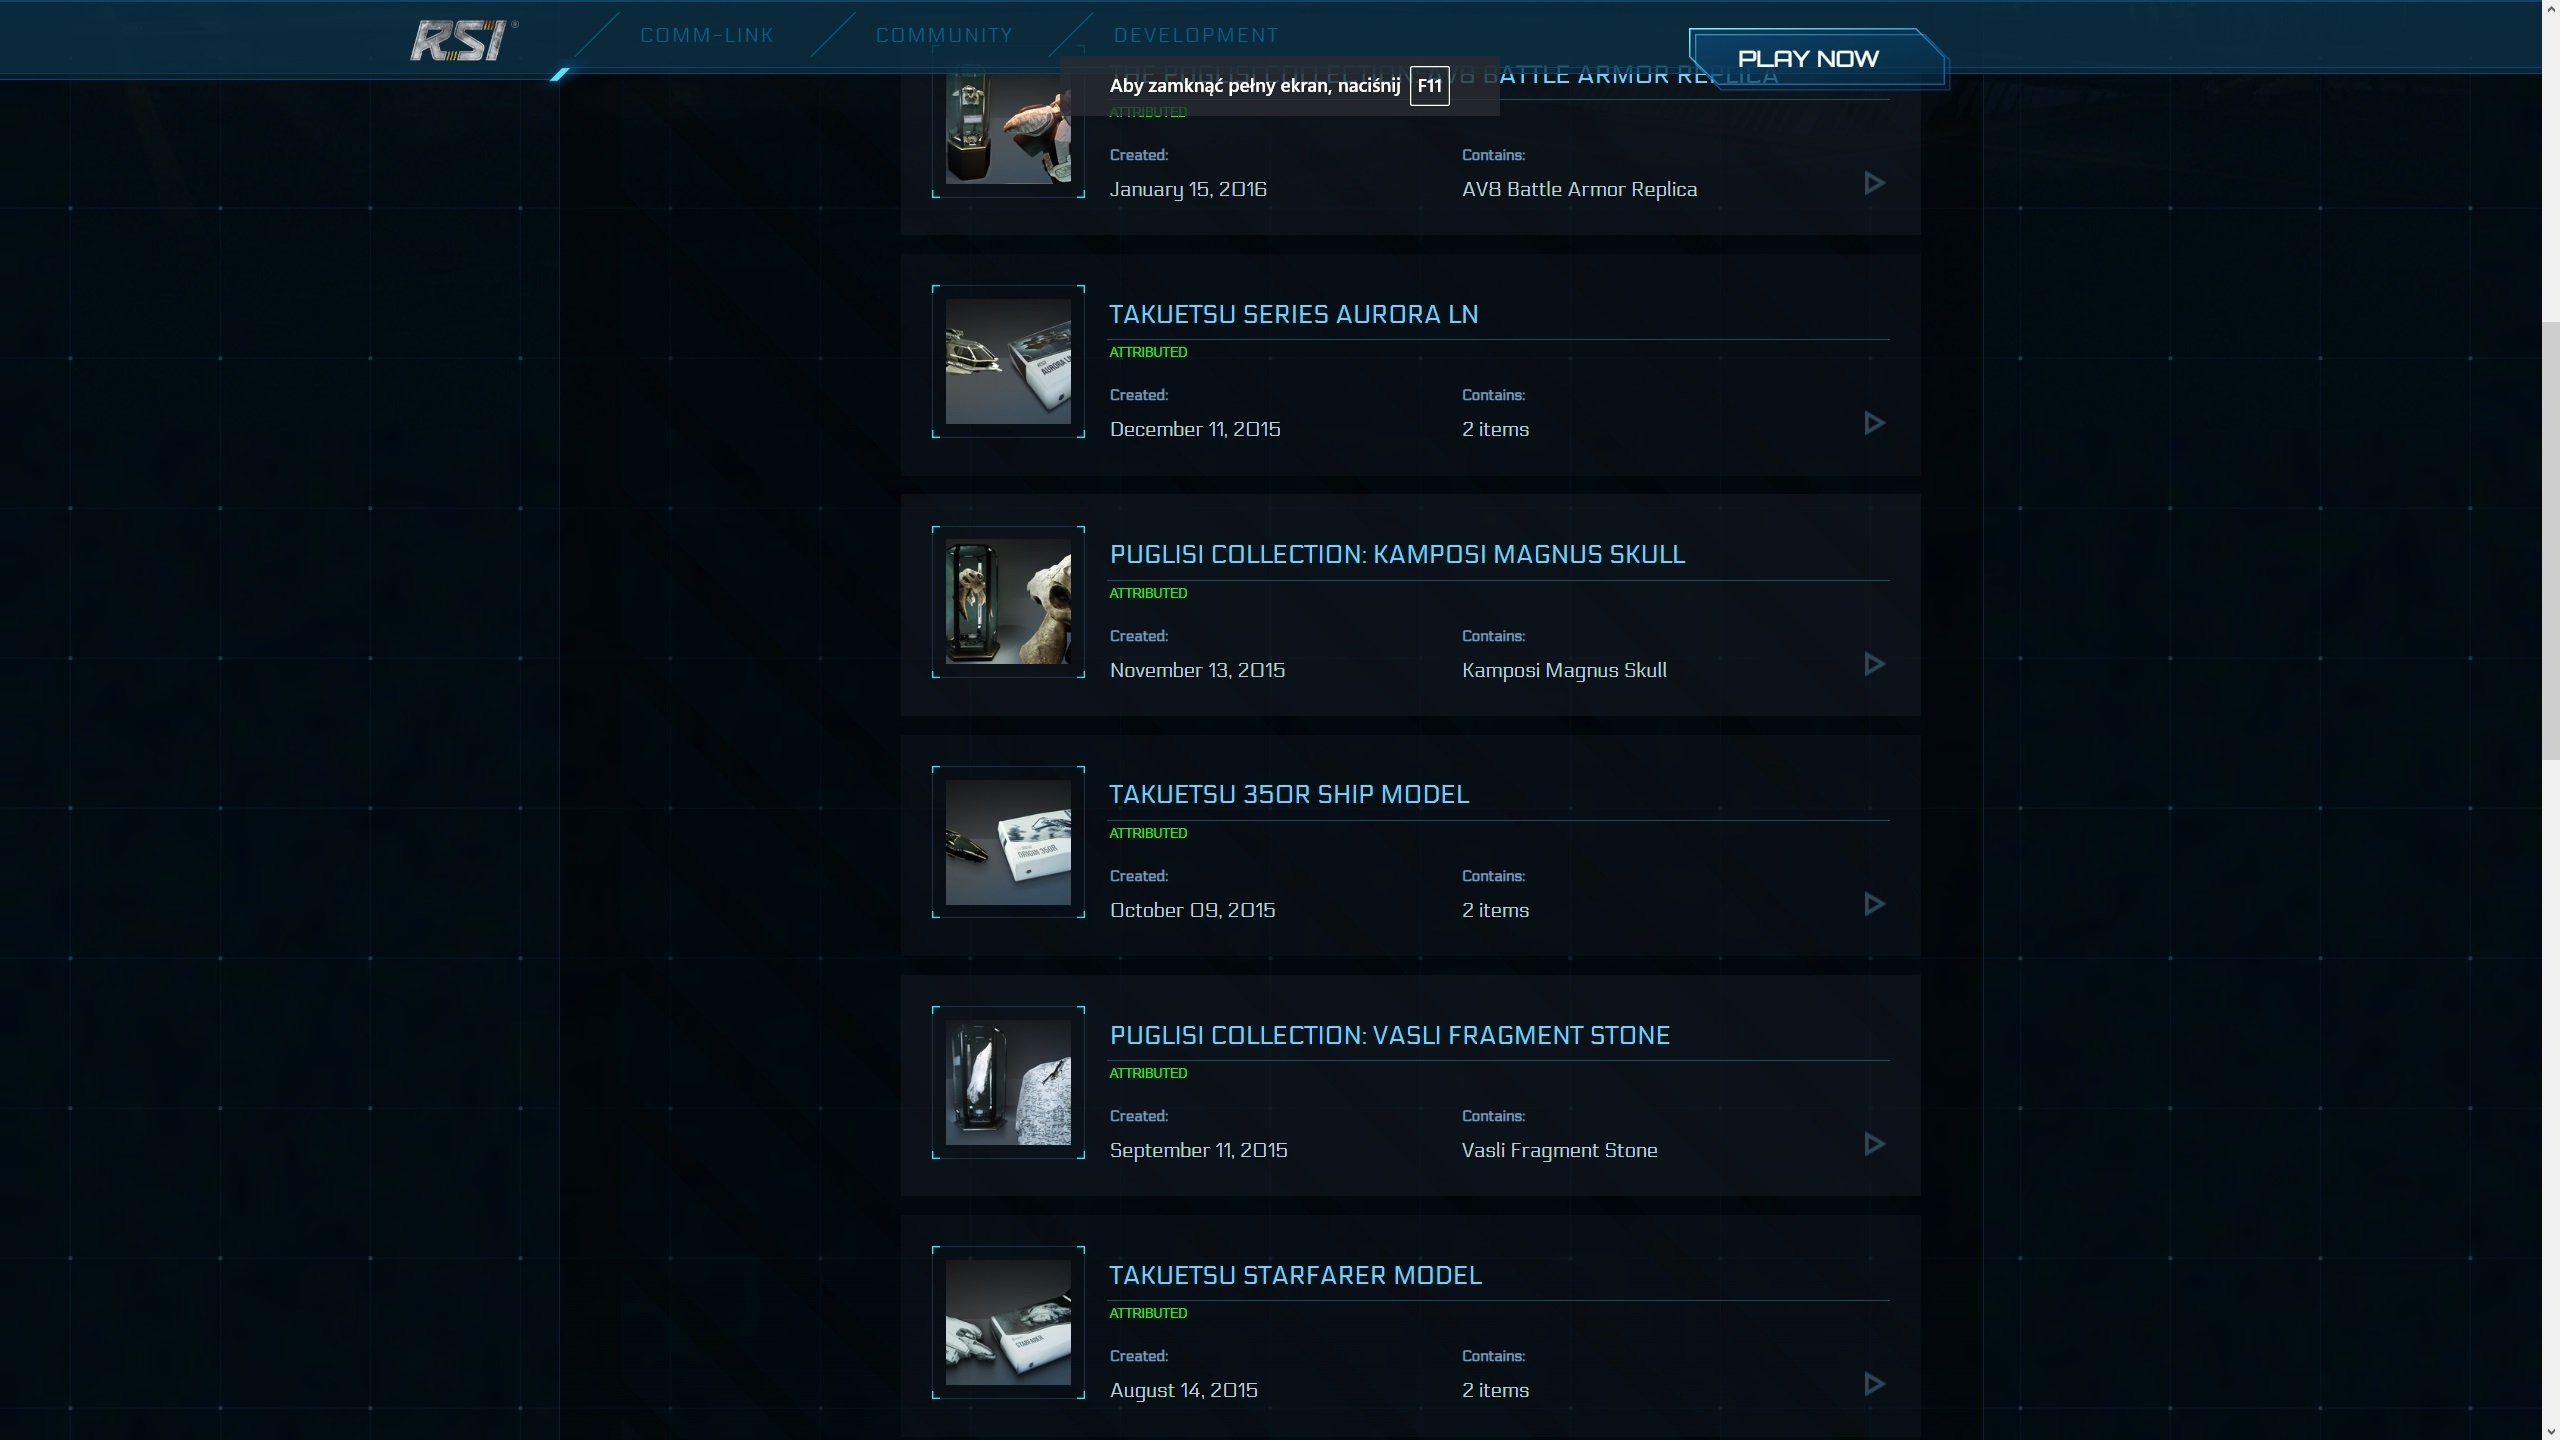Click the vertical scrollbar thumb
Viewport: 2560px width, 1440px height.
coord(2551,540)
